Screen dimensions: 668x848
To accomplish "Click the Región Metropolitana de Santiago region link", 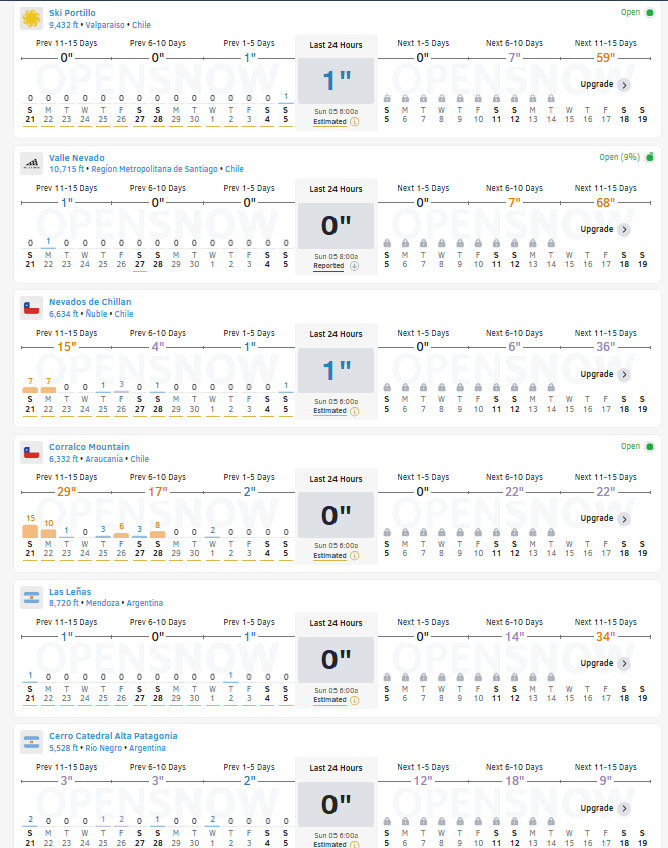I will [x=155, y=169].
